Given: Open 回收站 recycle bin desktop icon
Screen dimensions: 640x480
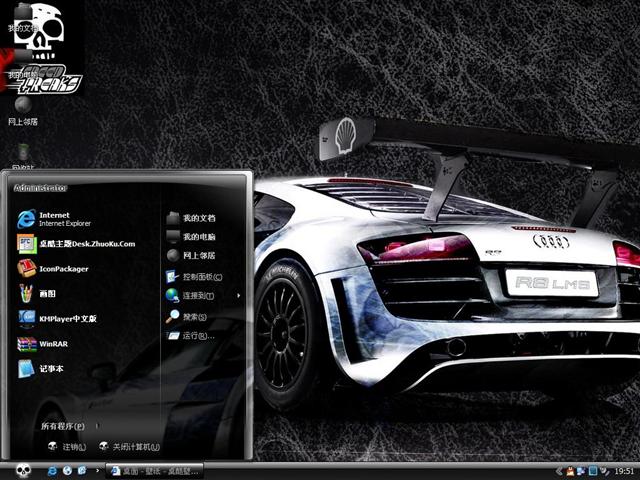Looking at the screenshot, I should coord(23,157).
